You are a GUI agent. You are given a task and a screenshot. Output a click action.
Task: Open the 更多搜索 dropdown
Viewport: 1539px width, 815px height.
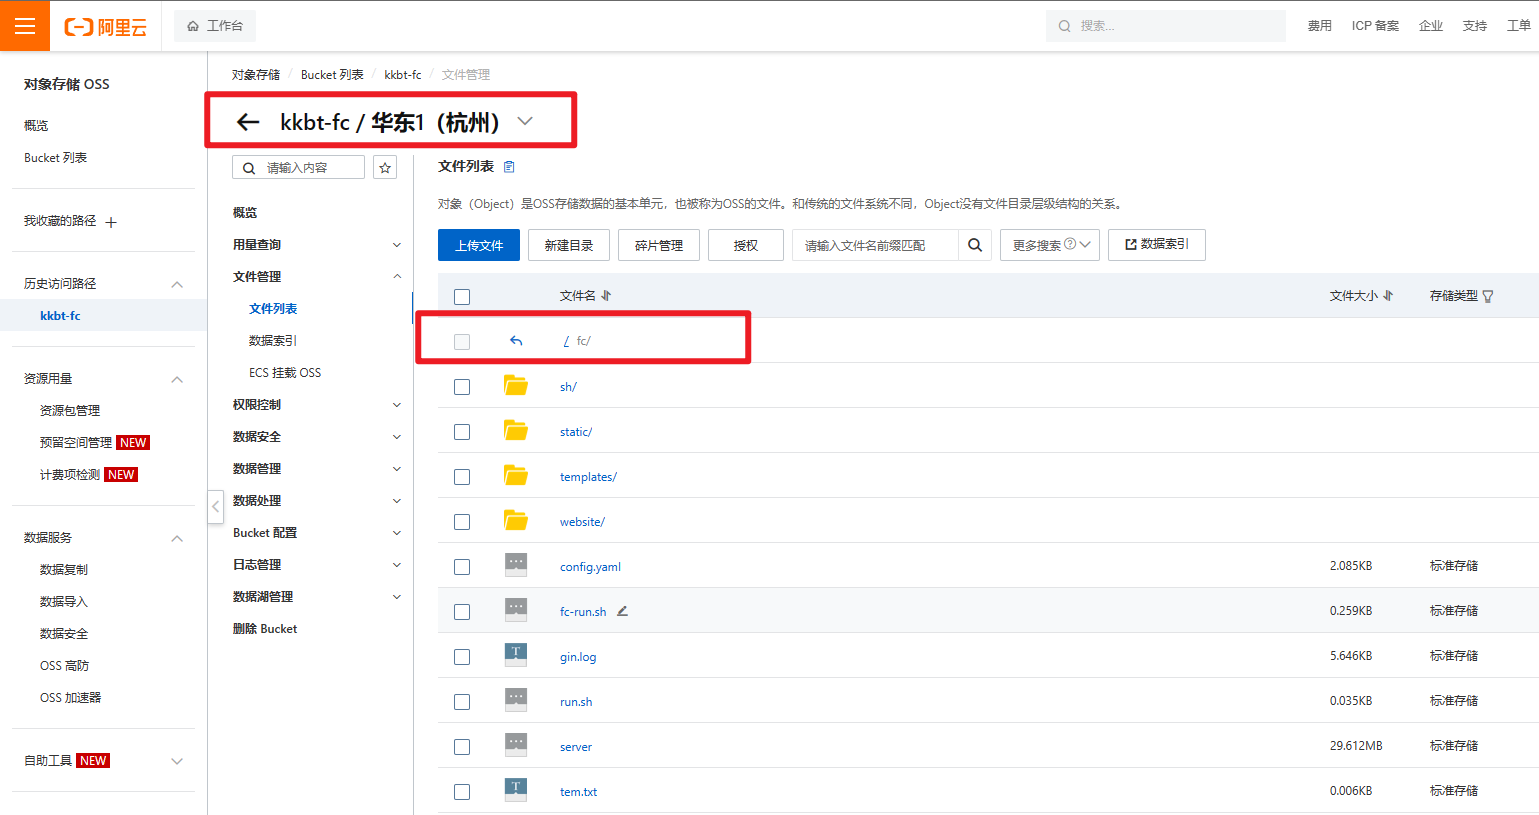1049,245
